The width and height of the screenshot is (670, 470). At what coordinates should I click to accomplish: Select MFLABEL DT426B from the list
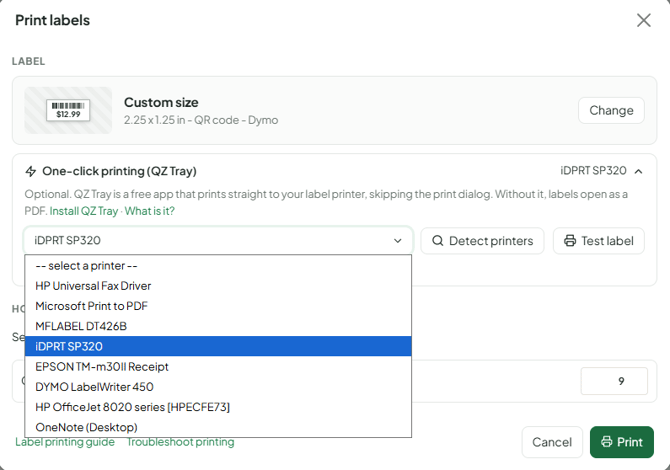point(218,326)
